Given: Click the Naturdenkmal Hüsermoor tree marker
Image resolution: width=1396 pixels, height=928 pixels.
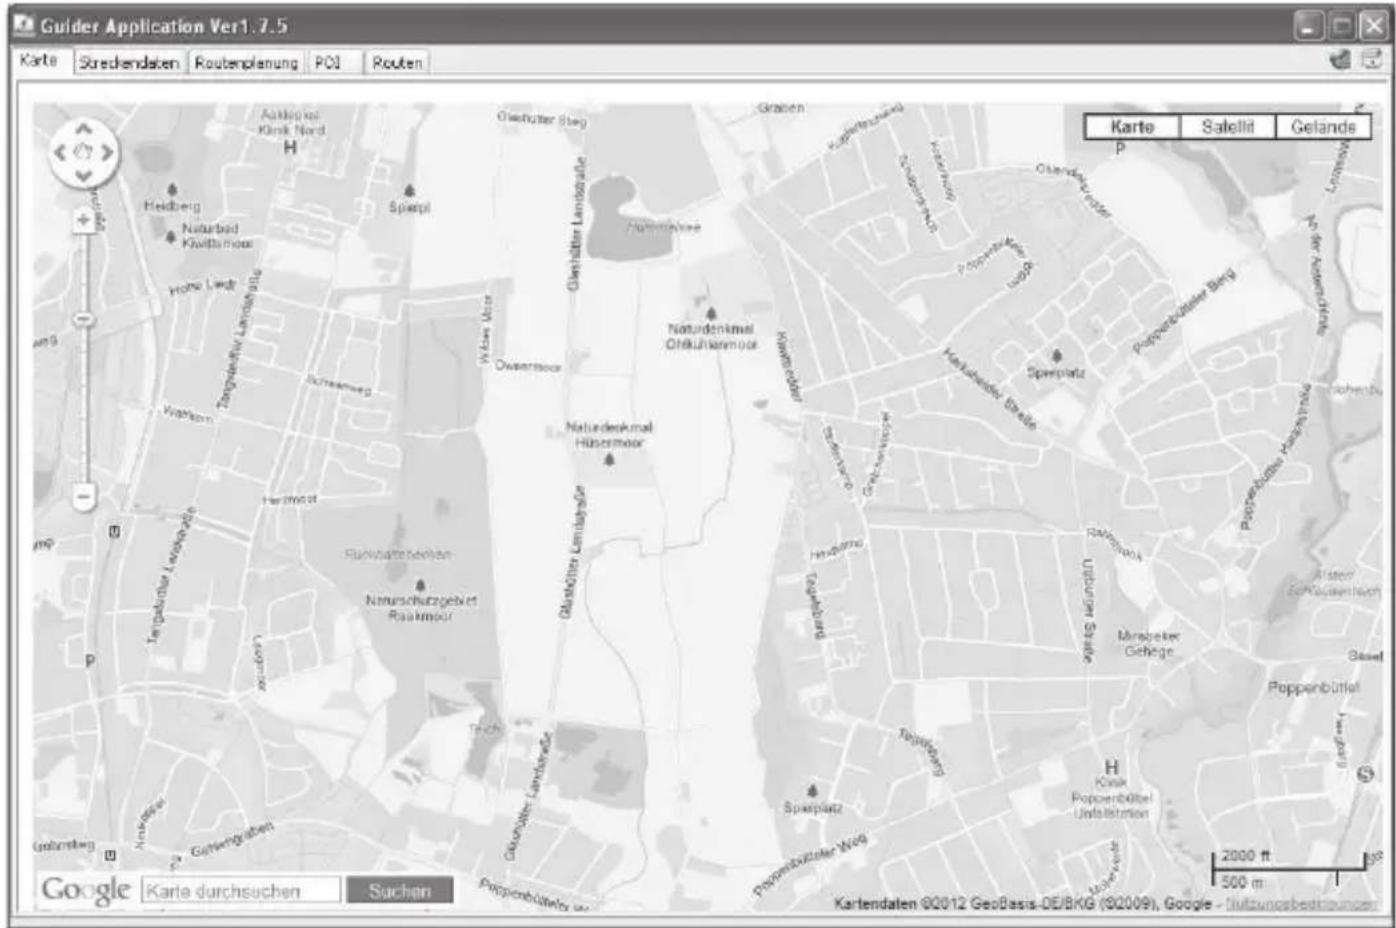Looking at the screenshot, I should tap(609, 460).
